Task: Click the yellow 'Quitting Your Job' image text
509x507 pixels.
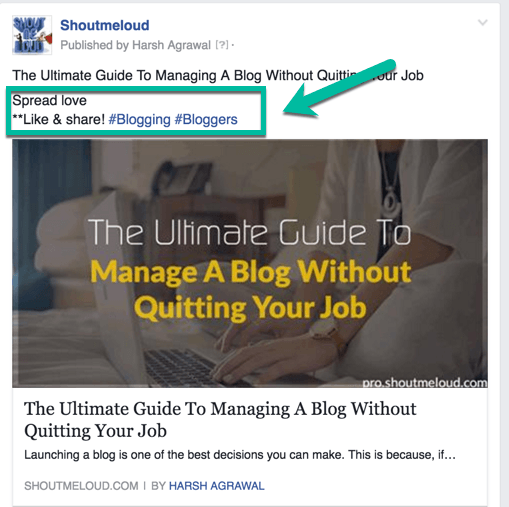Action: tap(251, 308)
